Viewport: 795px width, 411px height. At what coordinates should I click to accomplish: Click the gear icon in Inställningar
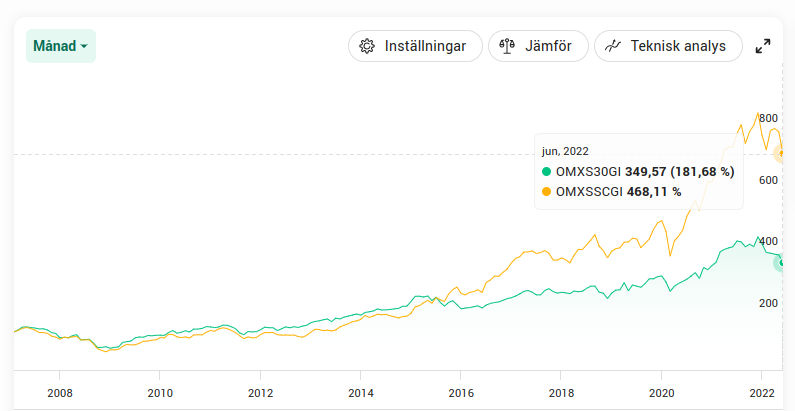tap(367, 46)
